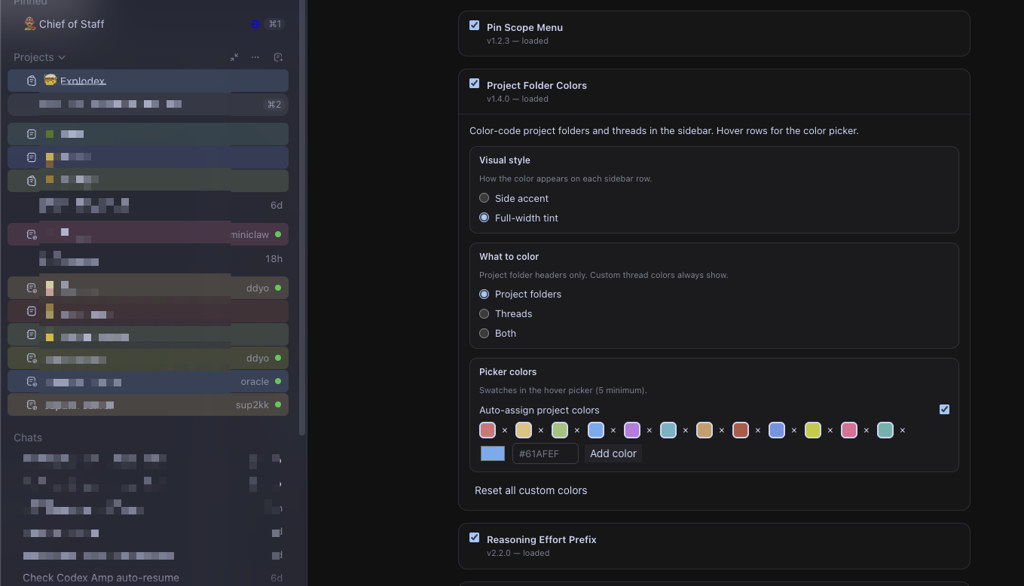Click the Chats section header
The height and width of the screenshot is (586, 1024).
point(27,438)
